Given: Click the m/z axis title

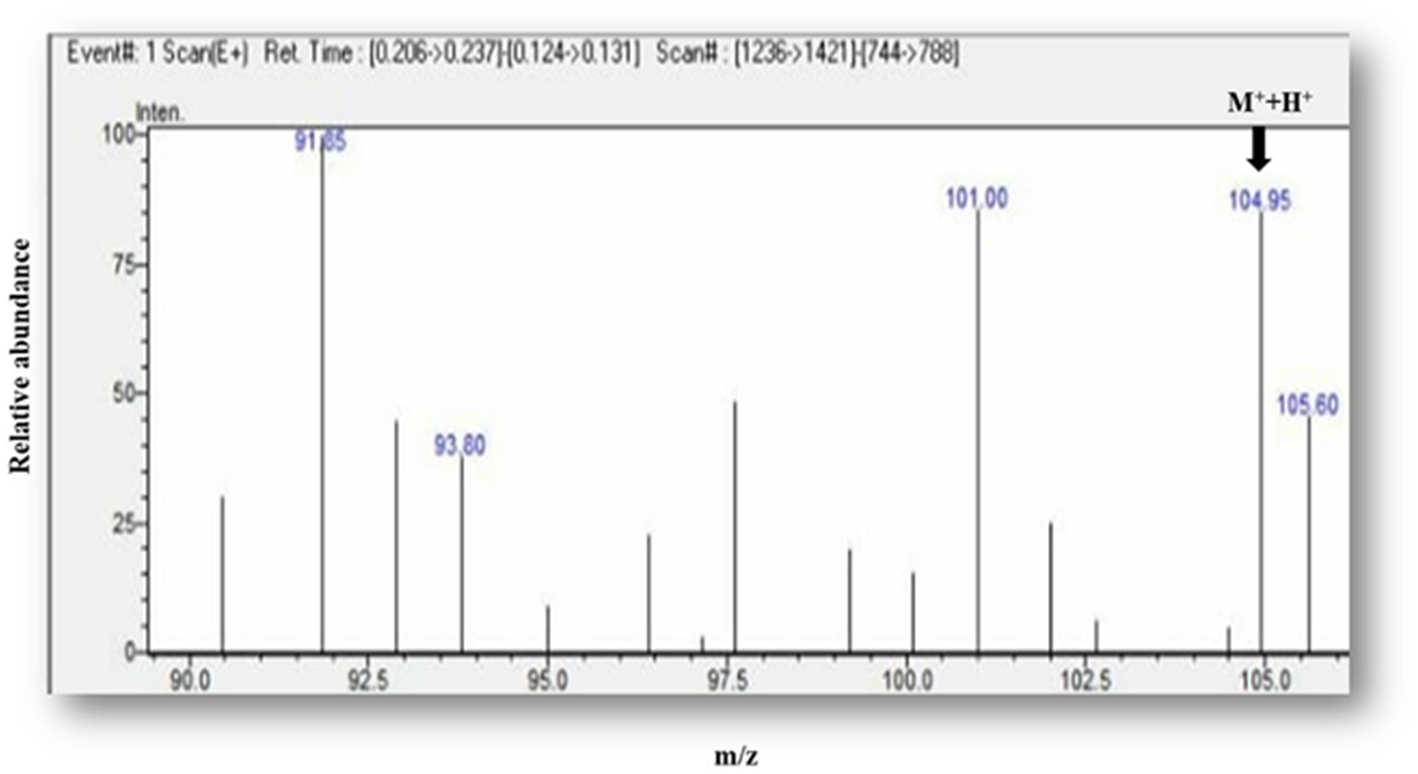Looking at the screenshot, I should (736, 757).
